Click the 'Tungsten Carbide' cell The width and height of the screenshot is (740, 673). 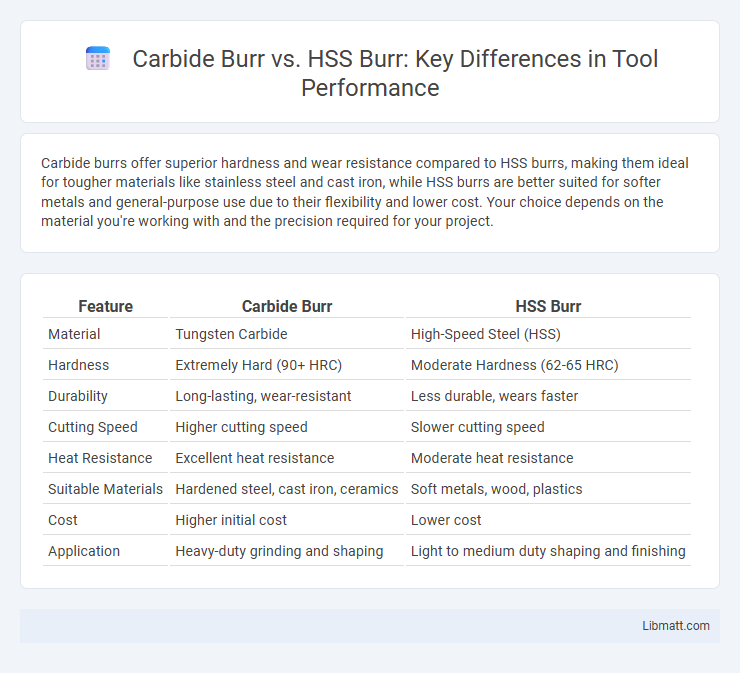pos(231,334)
